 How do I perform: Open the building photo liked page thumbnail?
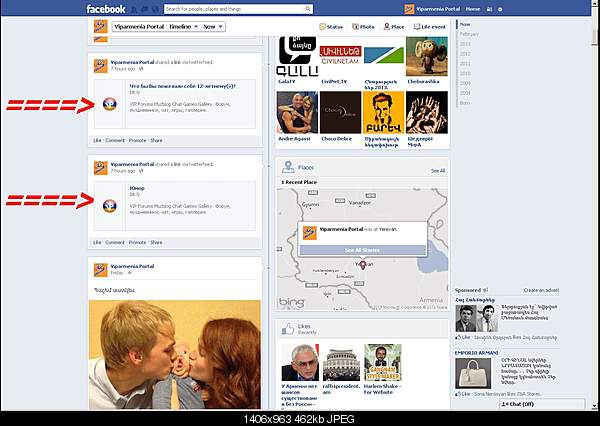coord(341,362)
